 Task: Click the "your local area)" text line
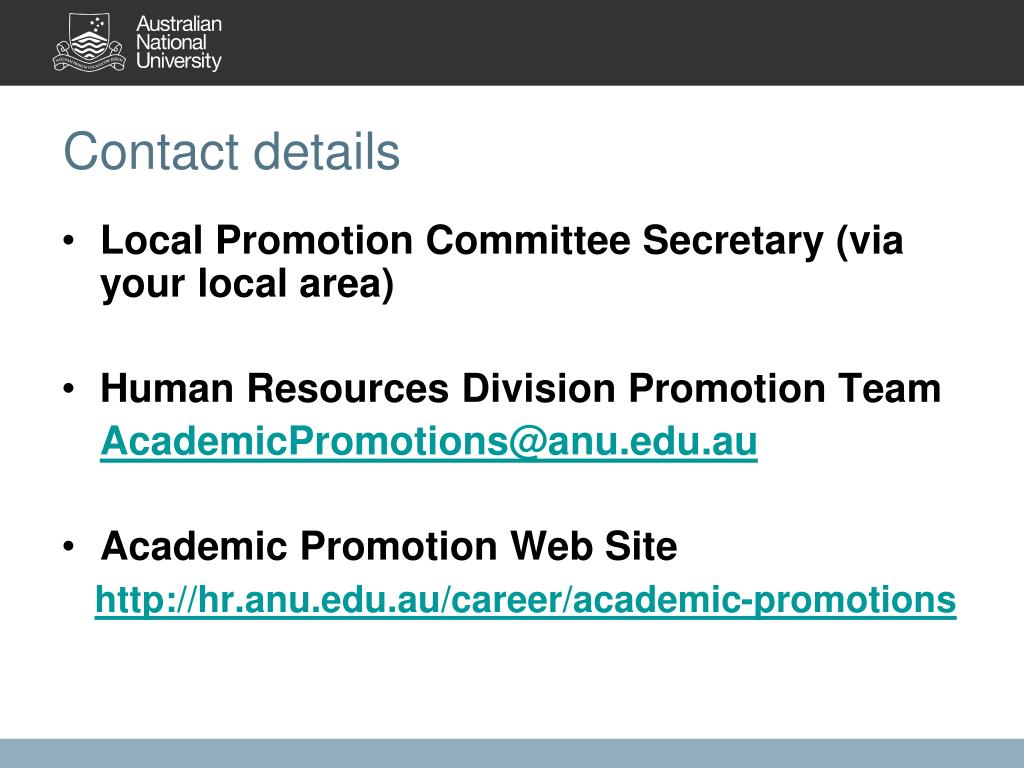pyautogui.click(x=247, y=284)
